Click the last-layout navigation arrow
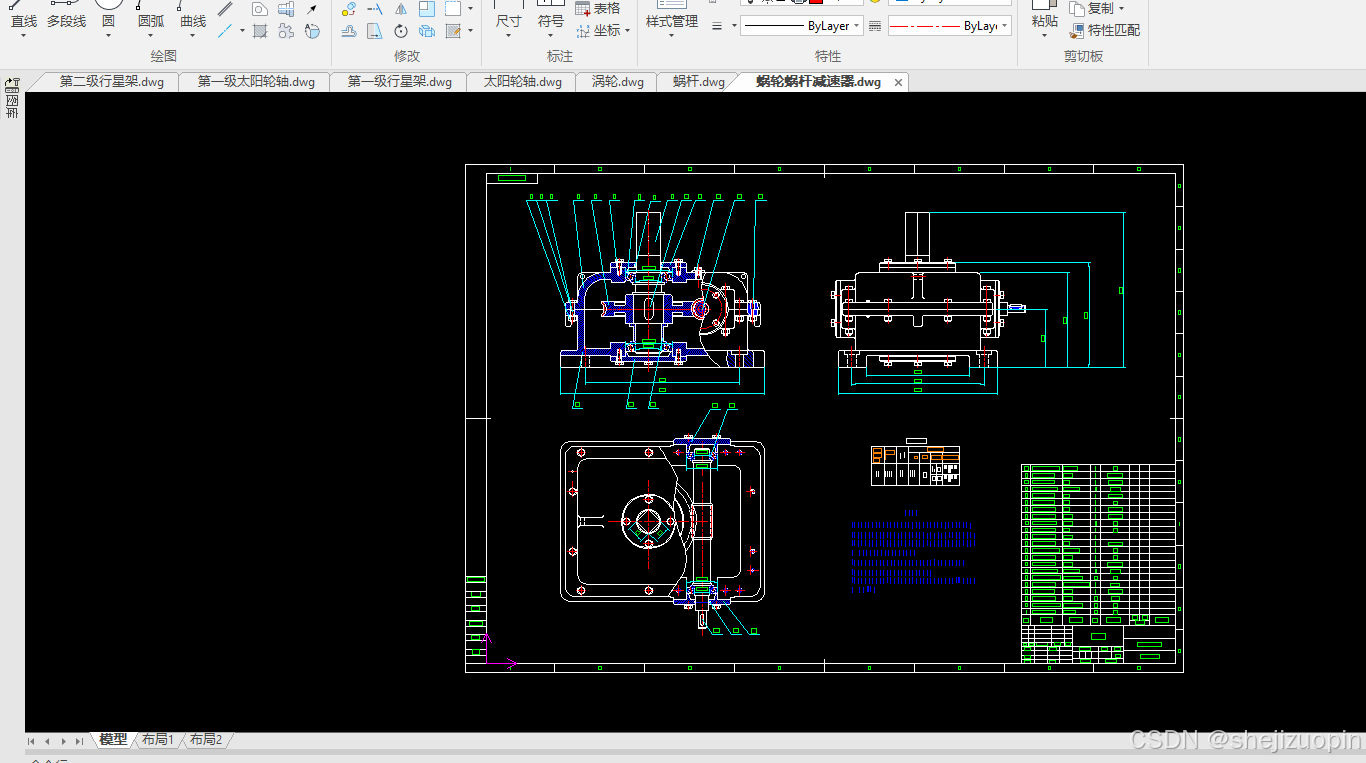1366x763 pixels. coord(79,741)
